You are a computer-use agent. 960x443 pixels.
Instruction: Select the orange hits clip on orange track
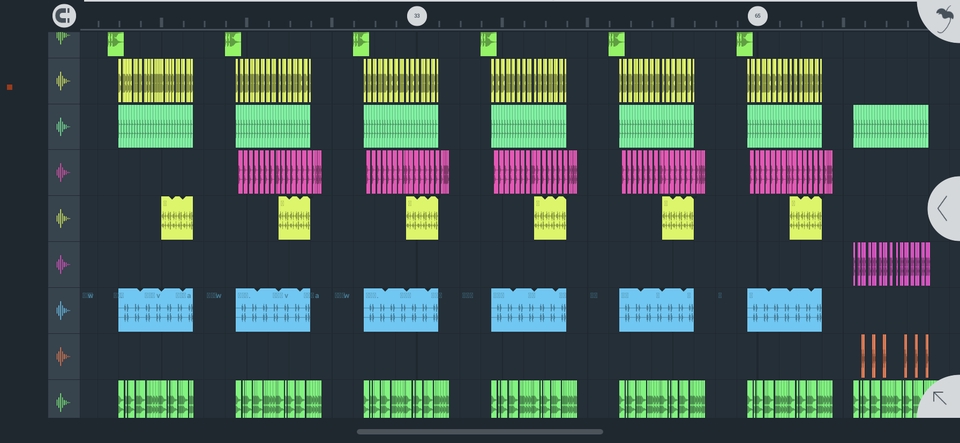(x=894, y=356)
